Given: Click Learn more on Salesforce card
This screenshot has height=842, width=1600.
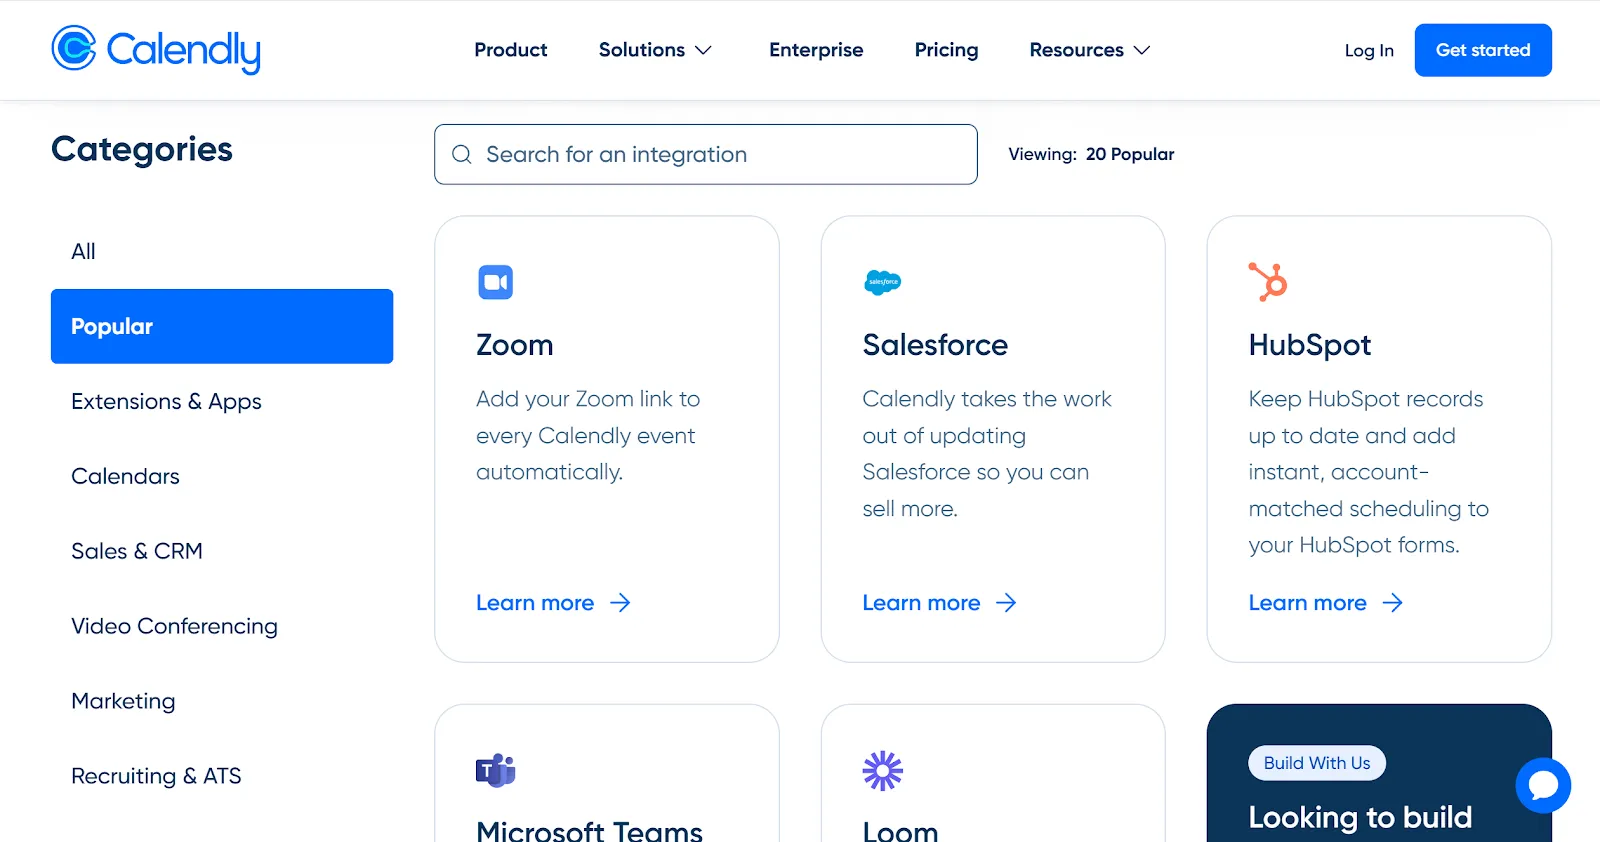Looking at the screenshot, I should coord(921,603).
